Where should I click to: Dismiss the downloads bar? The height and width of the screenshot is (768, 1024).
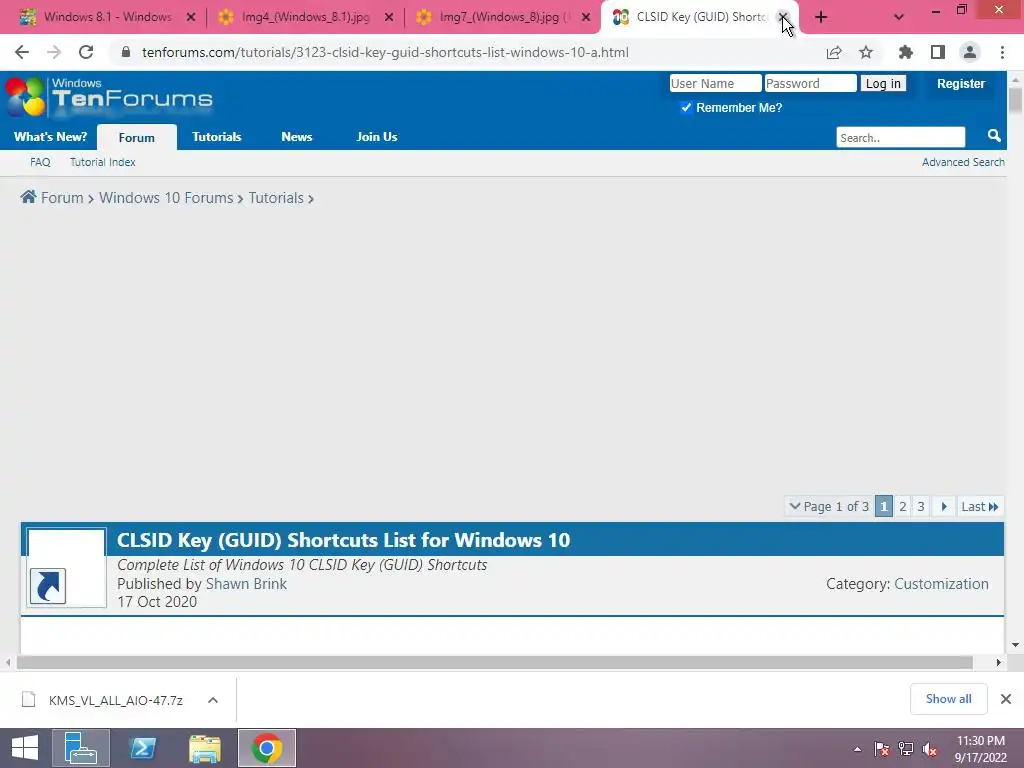pyautogui.click(x=1006, y=699)
